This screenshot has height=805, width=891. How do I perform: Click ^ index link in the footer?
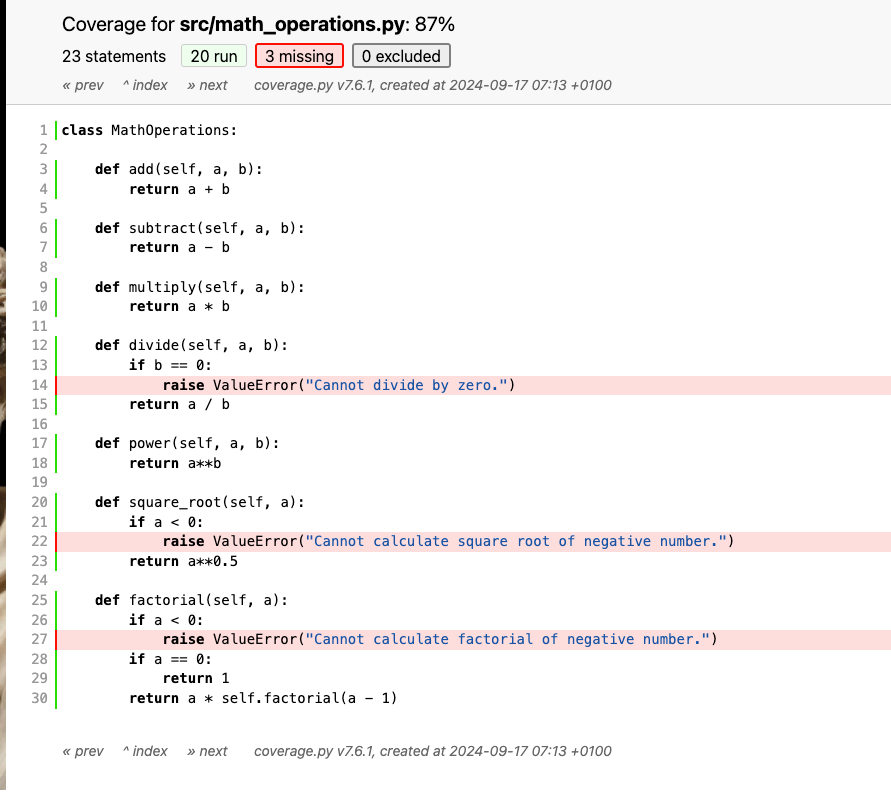pos(145,751)
